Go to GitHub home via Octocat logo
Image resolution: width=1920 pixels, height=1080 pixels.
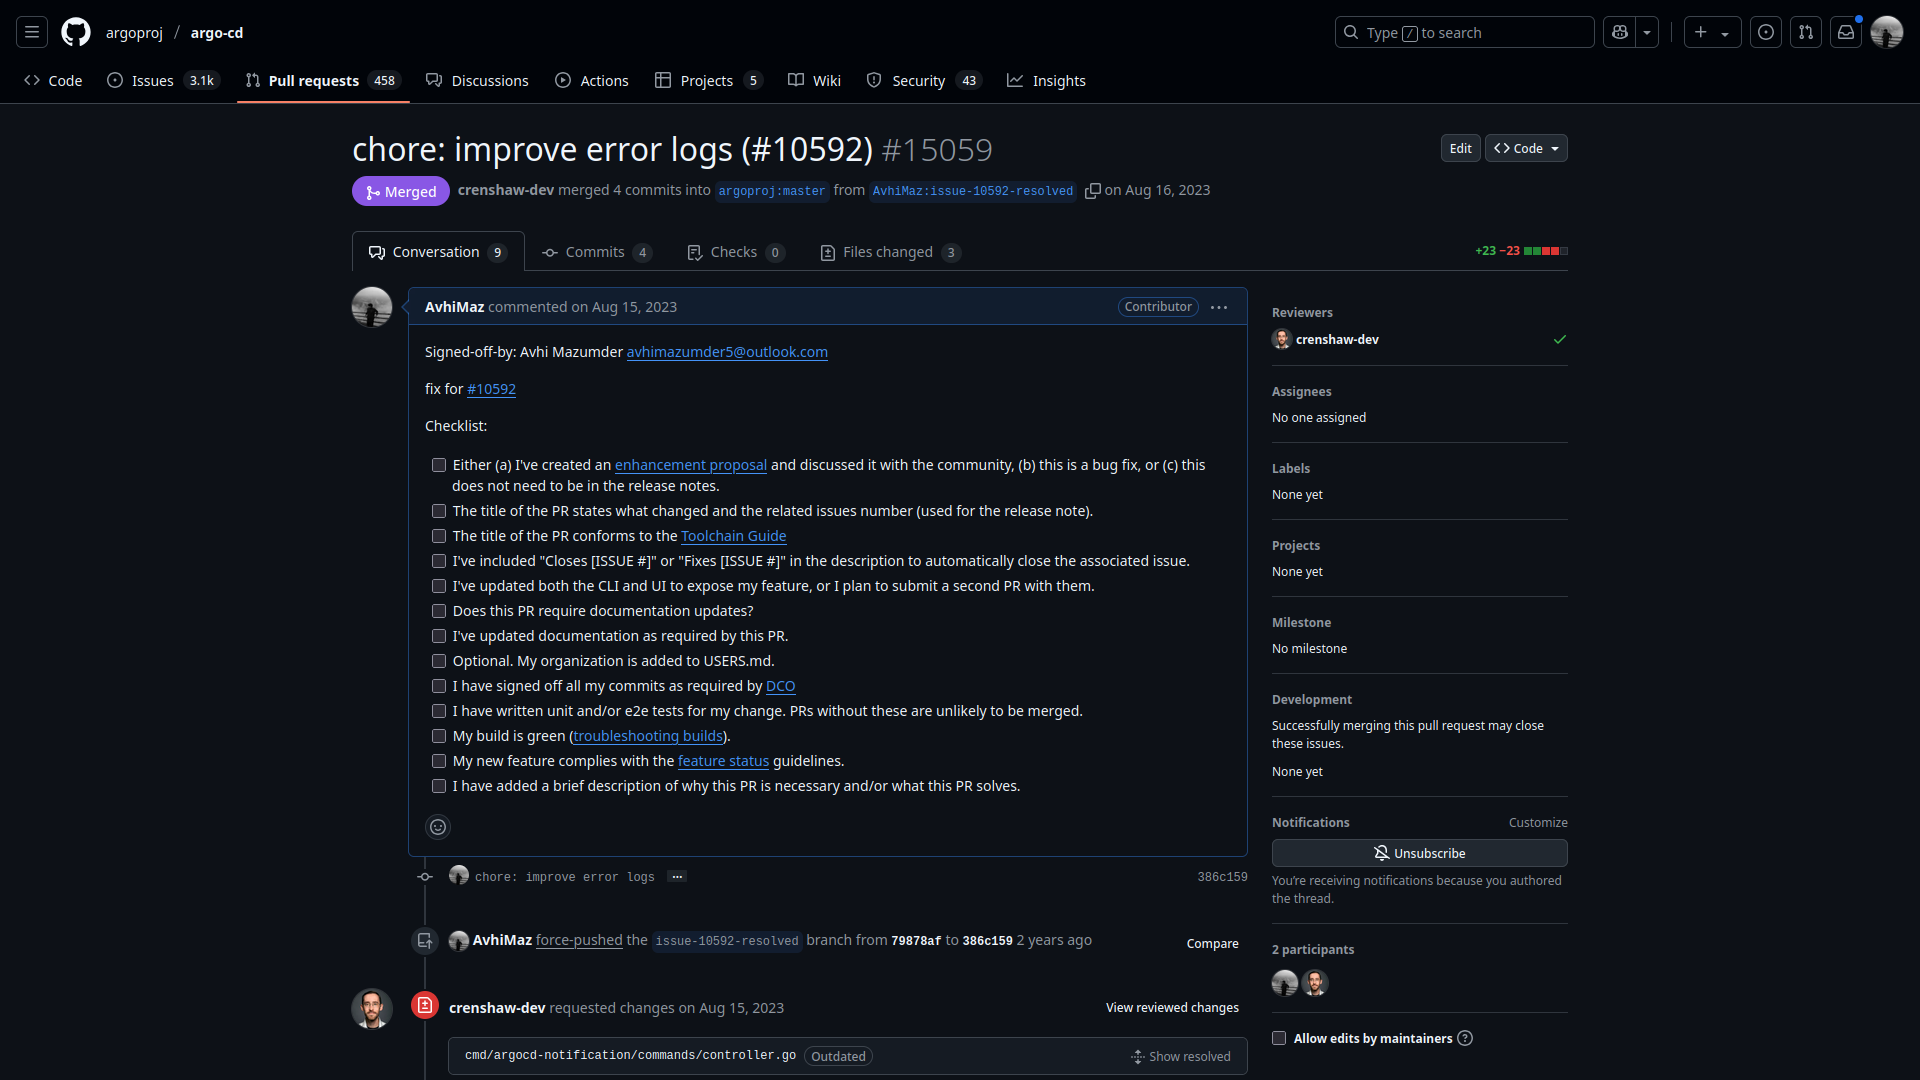[x=76, y=32]
